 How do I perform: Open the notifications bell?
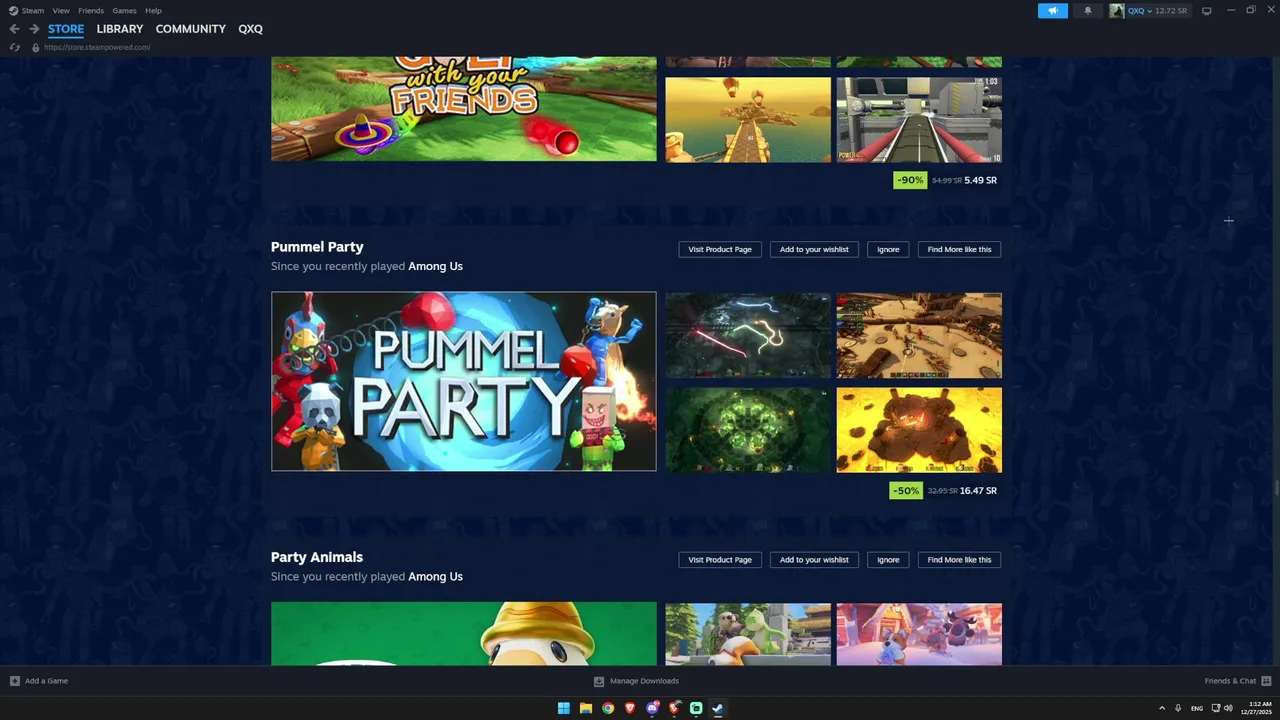click(1088, 11)
